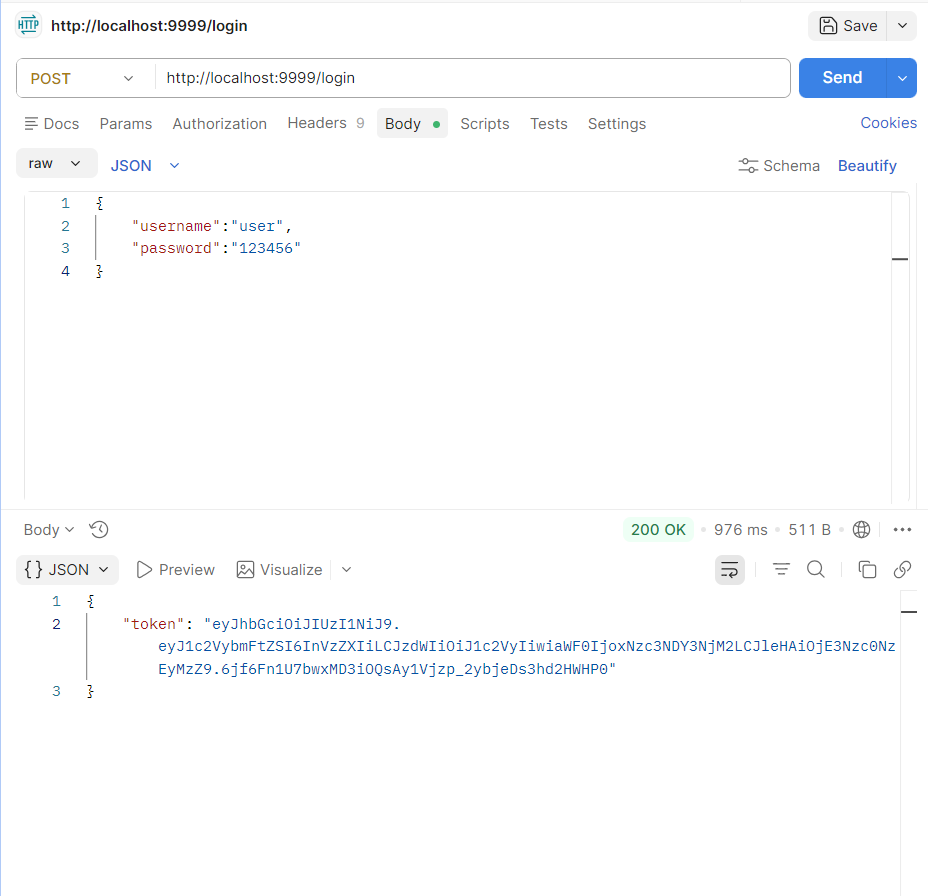
Task: Copy the response body
Action: coord(867,569)
